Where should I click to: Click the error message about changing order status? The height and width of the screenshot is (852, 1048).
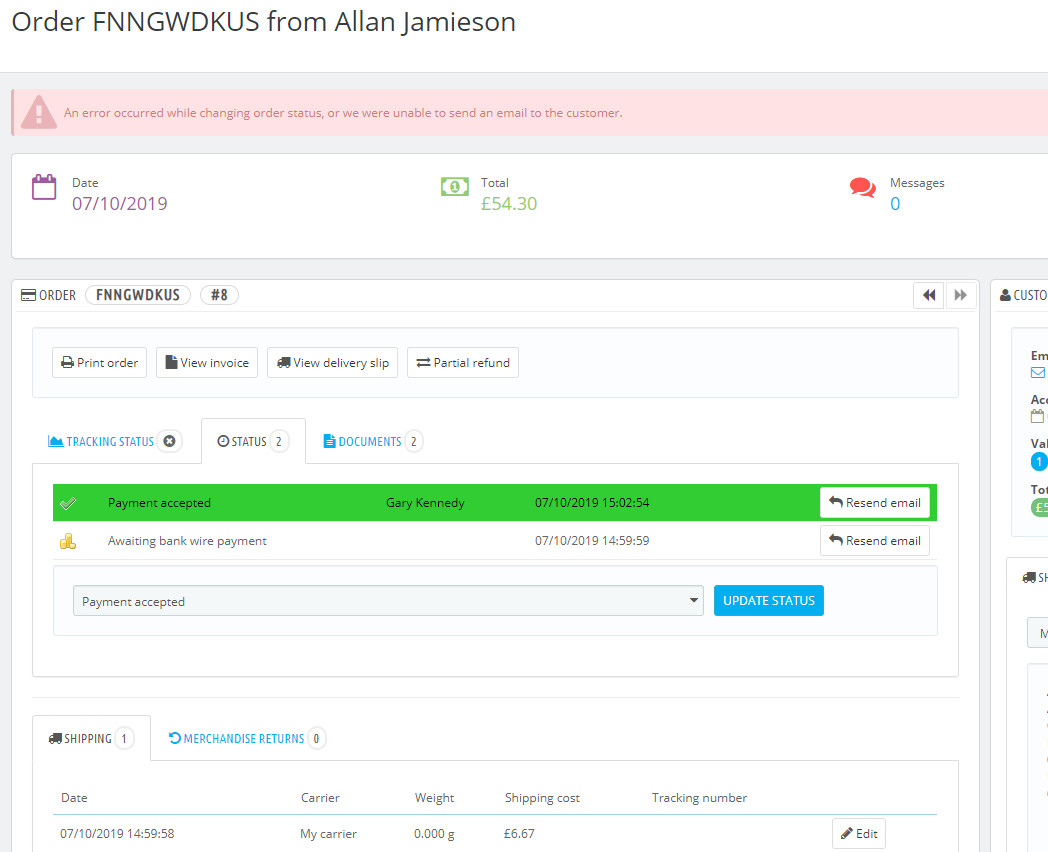click(x=343, y=113)
